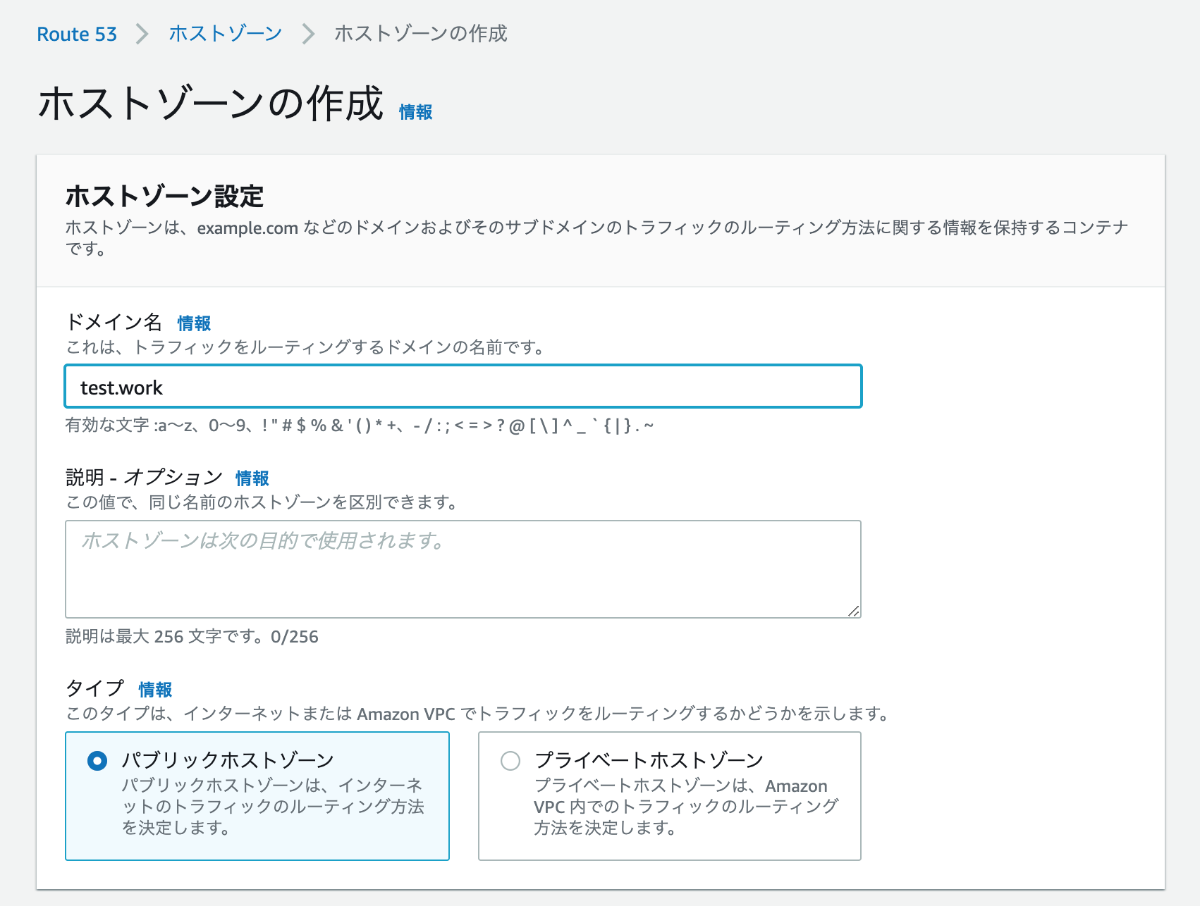
Task: Grab the description text area resize handle
Action: 854,611
